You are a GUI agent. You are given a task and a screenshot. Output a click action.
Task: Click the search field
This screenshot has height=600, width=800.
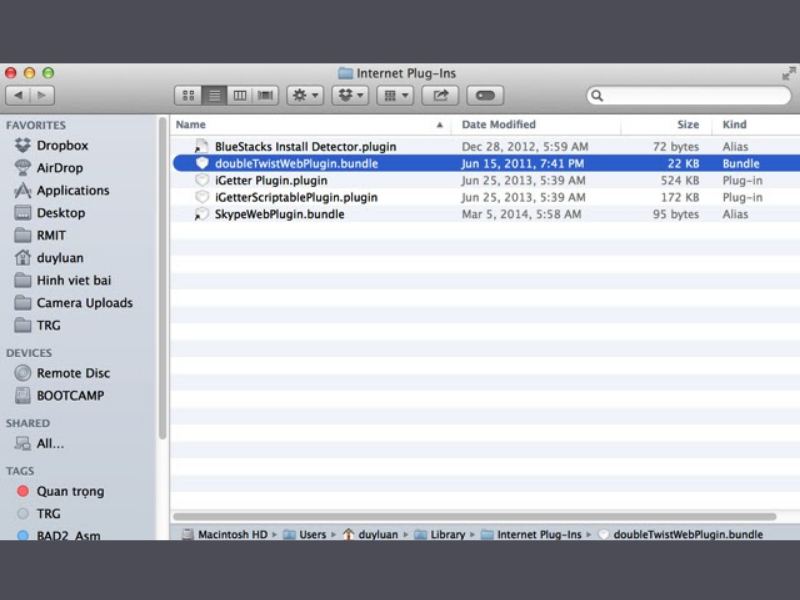(x=688, y=95)
